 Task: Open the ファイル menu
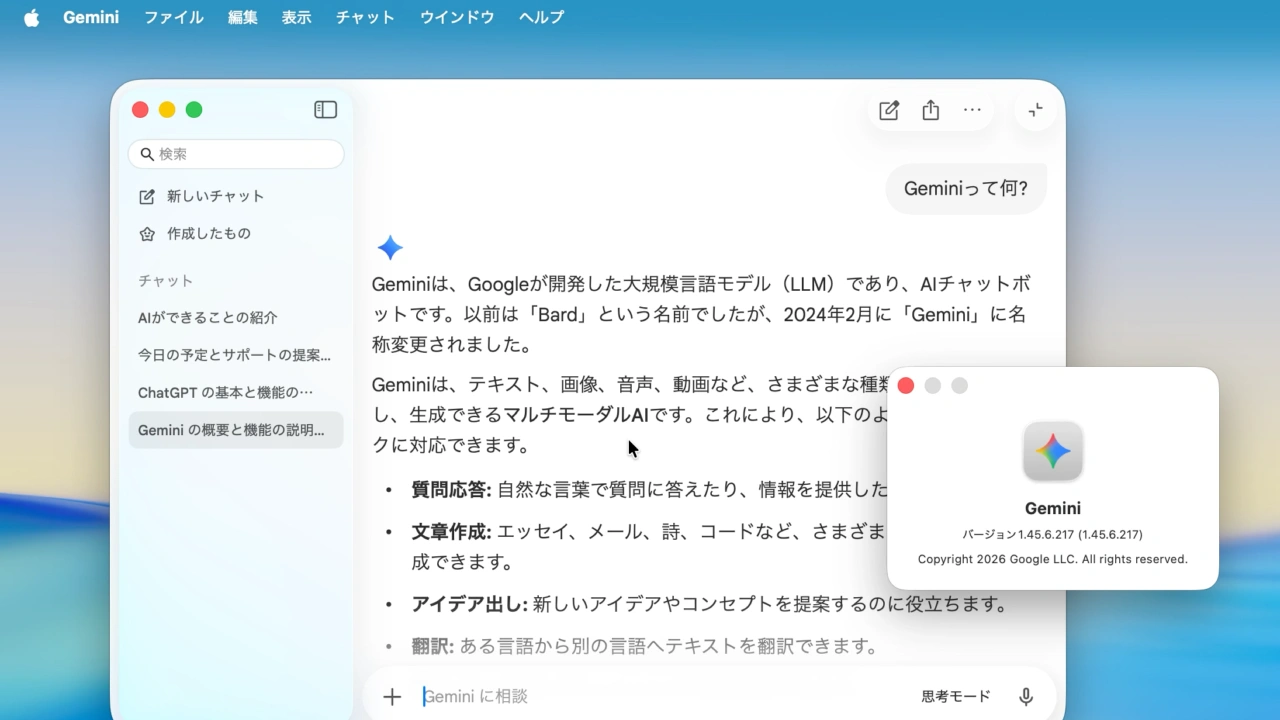click(173, 17)
